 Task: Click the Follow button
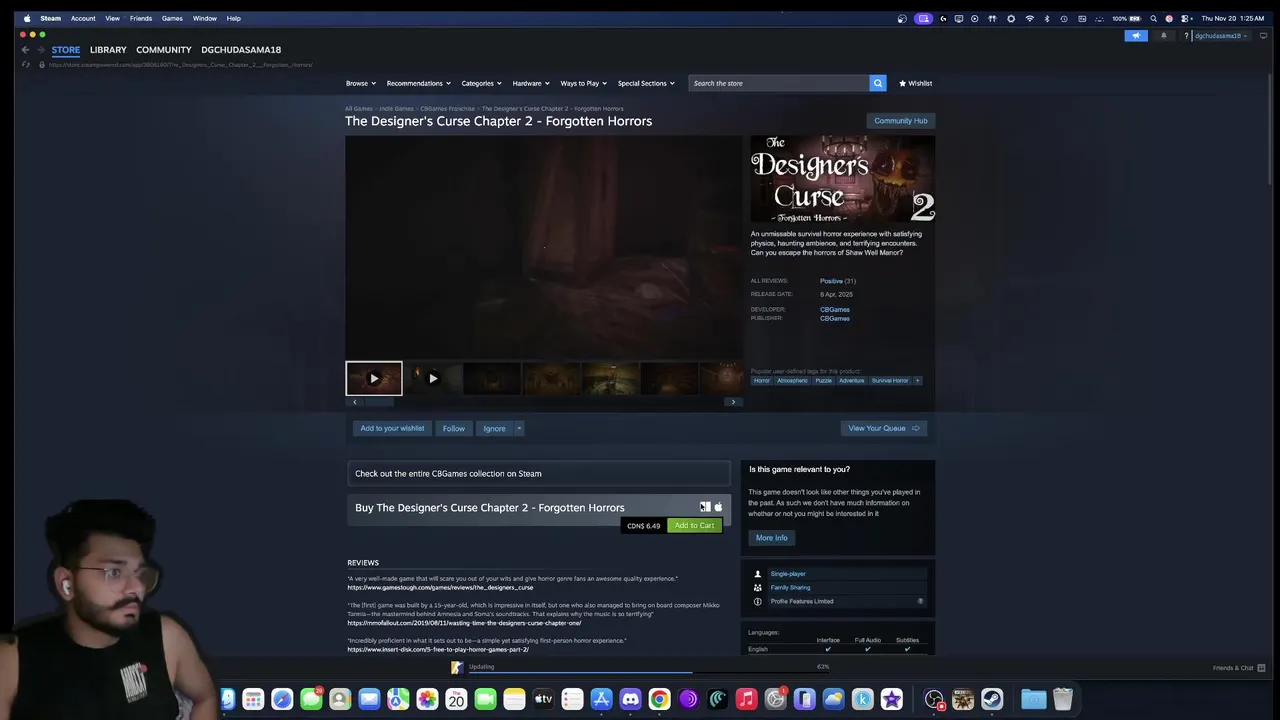454,428
